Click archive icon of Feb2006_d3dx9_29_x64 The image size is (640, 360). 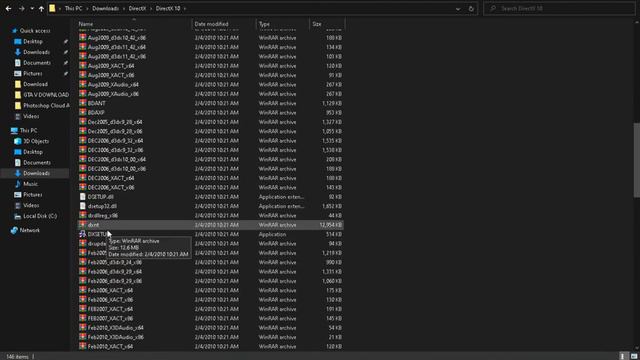pos(82,271)
